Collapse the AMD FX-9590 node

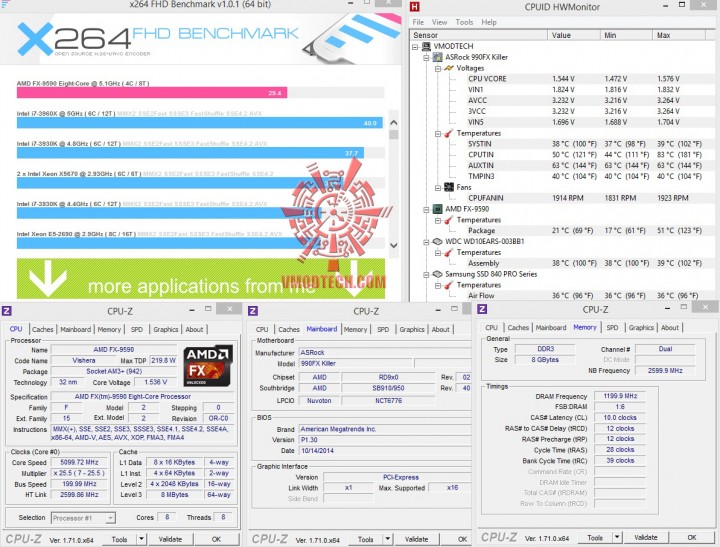[427, 209]
